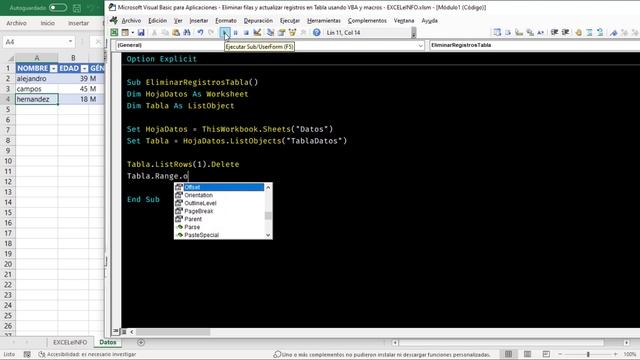Open the Archivo tab in Excel ribbon
The height and width of the screenshot is (360, 640).
point(16,23)
